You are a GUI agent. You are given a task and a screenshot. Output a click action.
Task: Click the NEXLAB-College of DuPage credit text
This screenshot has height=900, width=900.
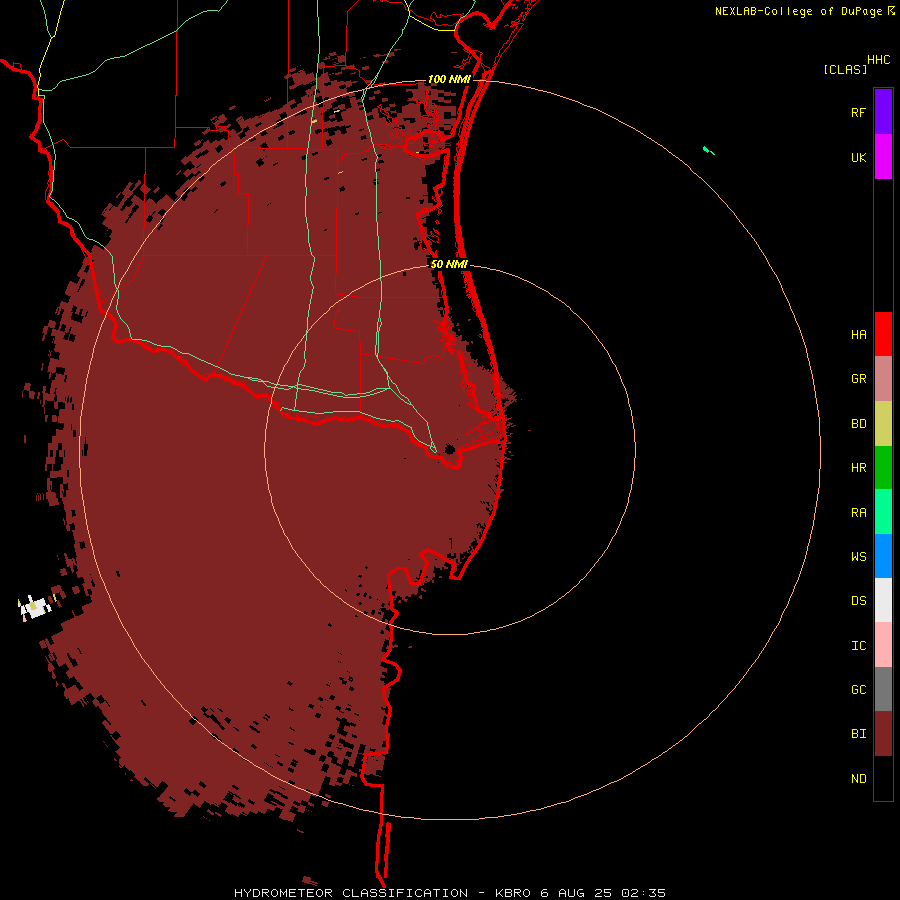[x=798, y=11]
